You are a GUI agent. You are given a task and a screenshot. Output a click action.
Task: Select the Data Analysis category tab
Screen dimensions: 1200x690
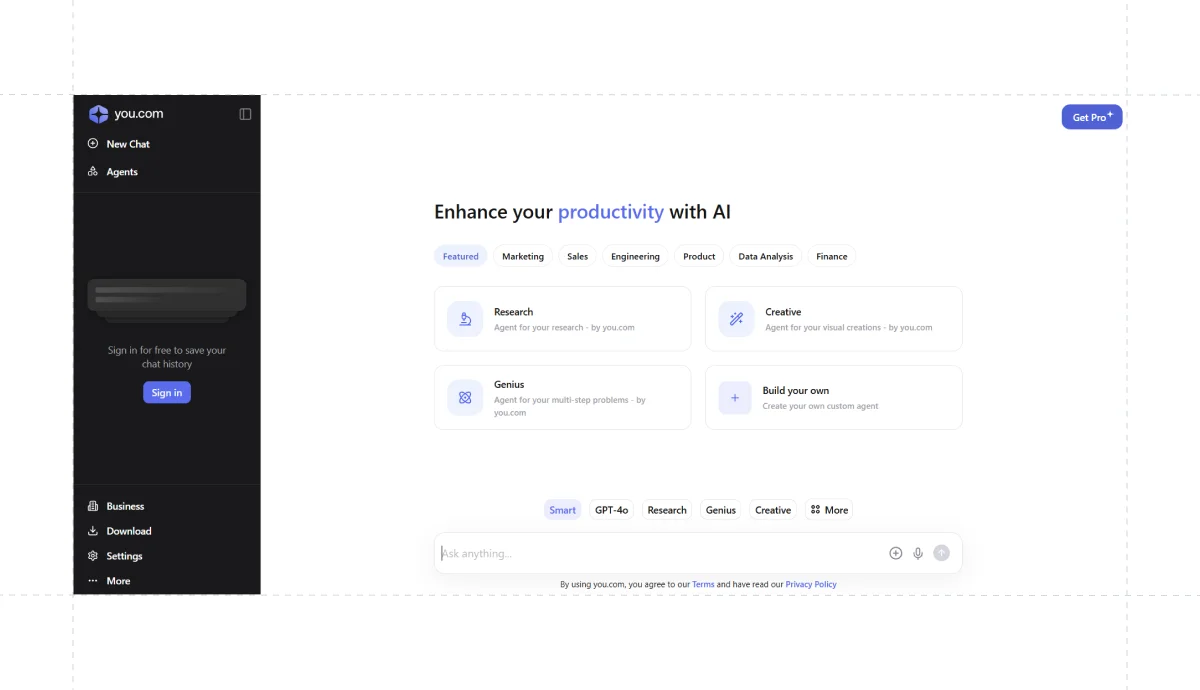point(765,257)
